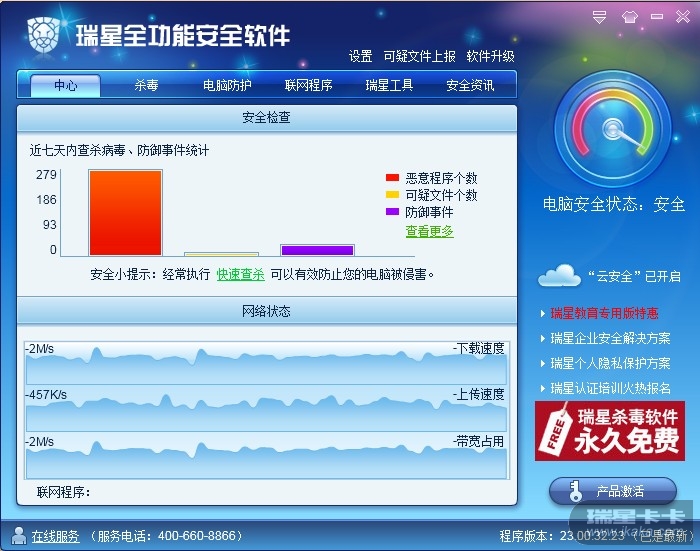Click the 安全检查 section header
This screenshot has height=551, width=700.
[x=267, y=118]
